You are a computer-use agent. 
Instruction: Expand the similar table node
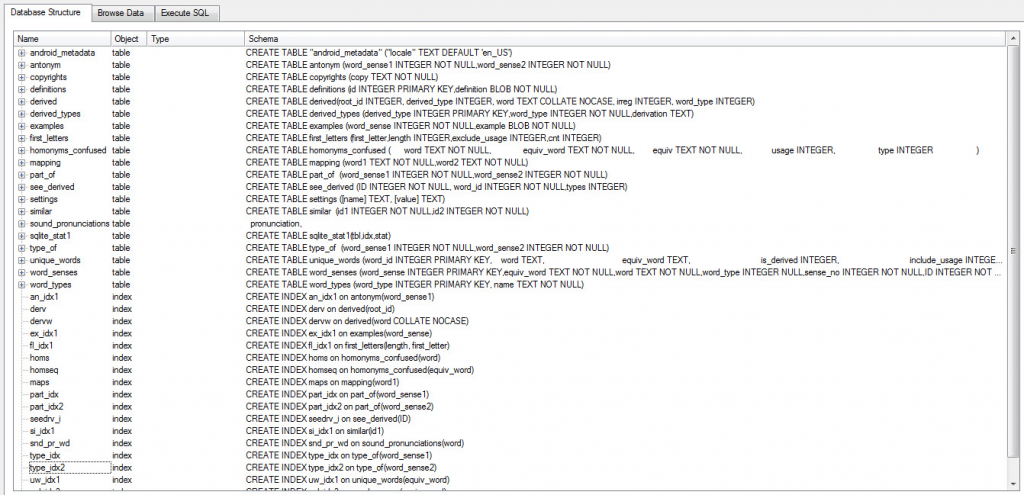[x=21, y=211]
